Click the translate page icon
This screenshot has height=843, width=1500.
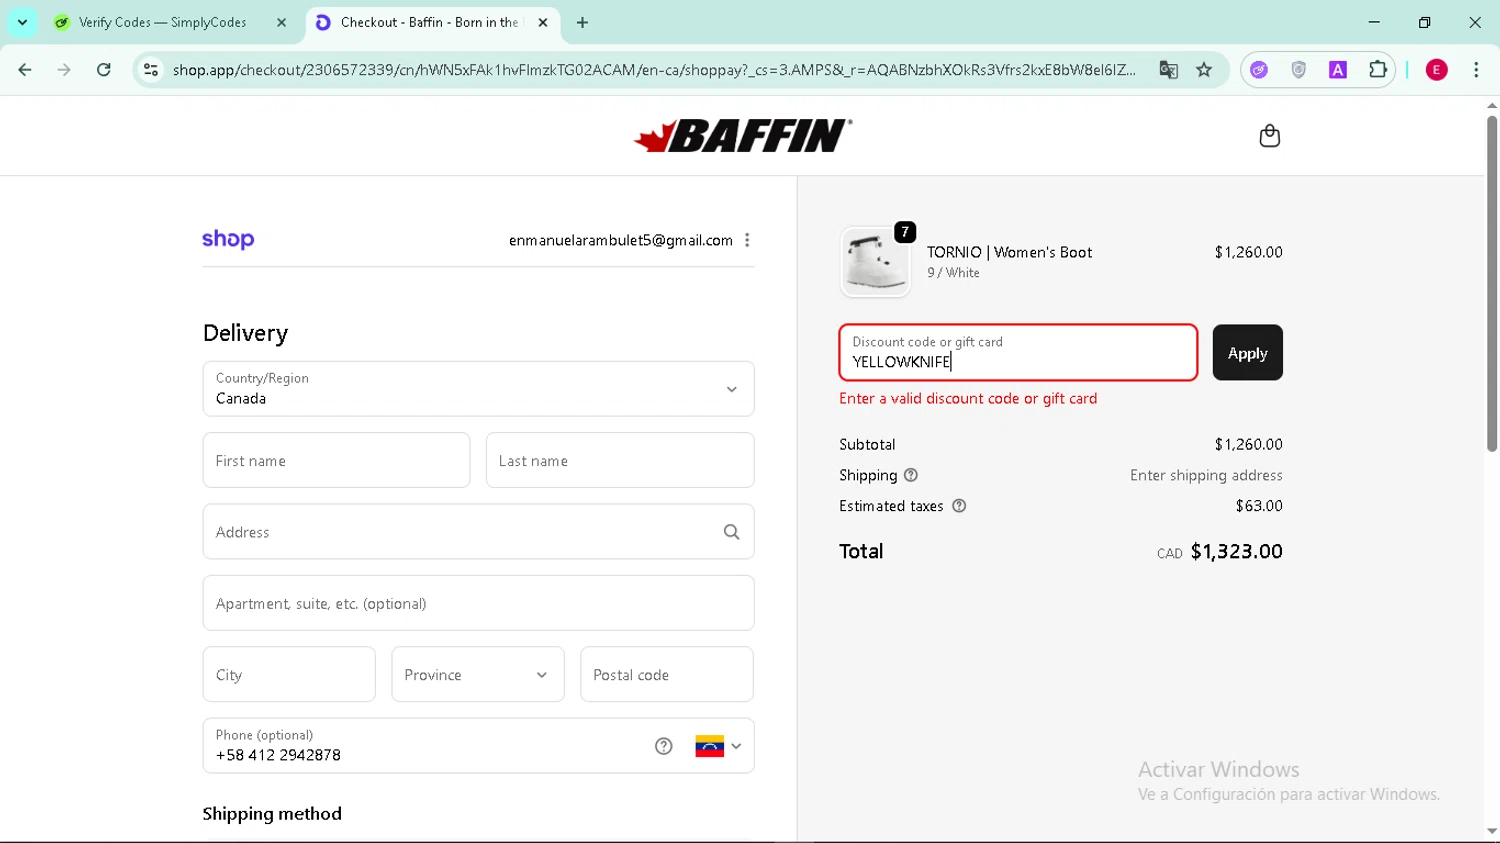tap(1168, 70)
